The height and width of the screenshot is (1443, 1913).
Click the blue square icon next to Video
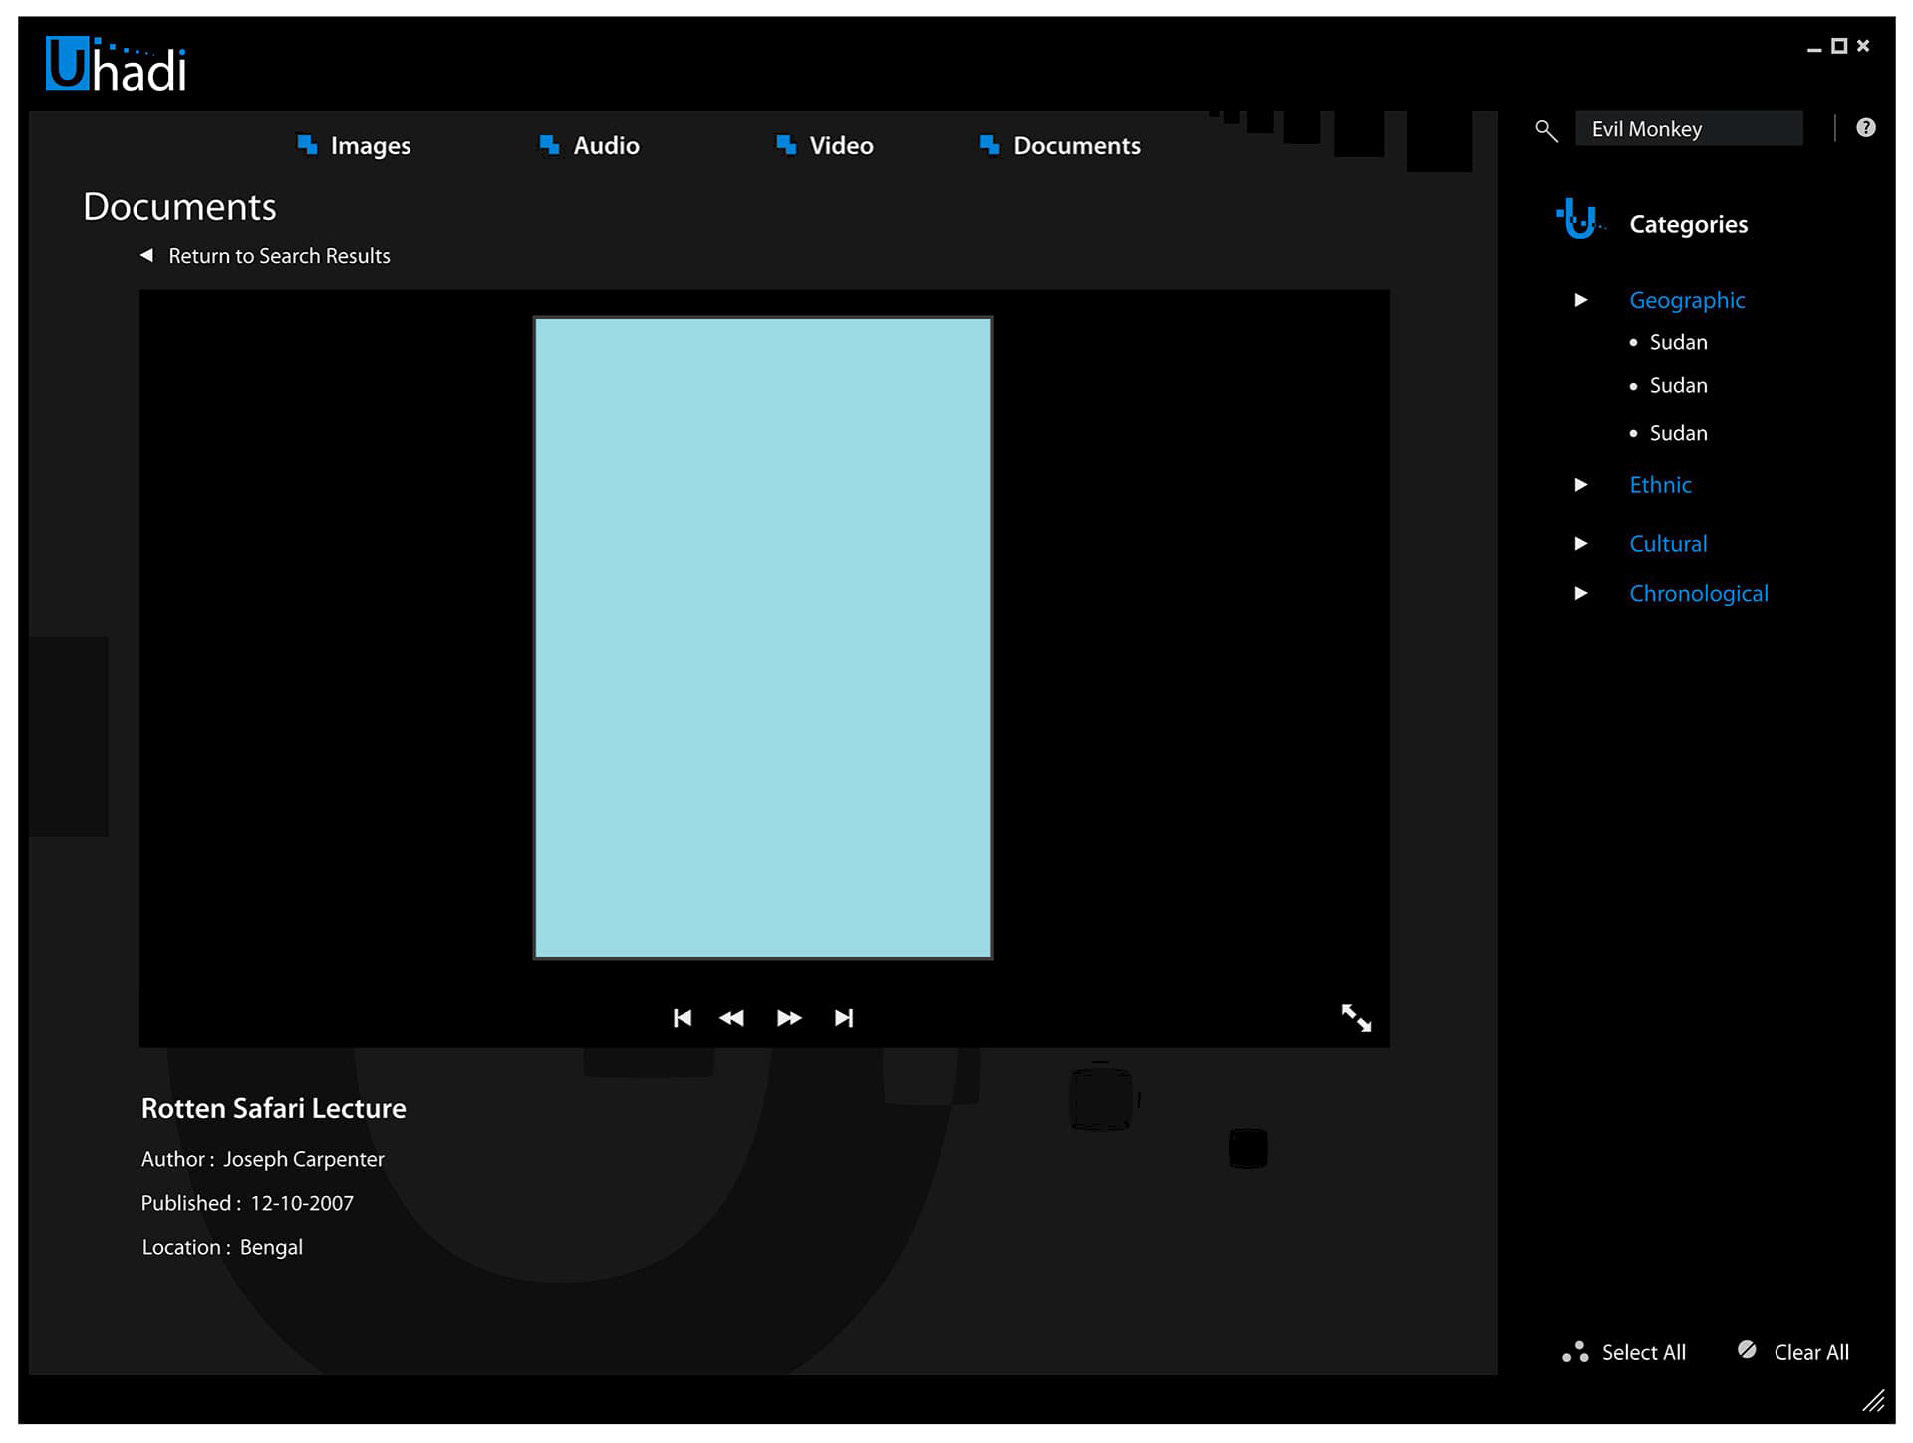click(x=786, y=145)
